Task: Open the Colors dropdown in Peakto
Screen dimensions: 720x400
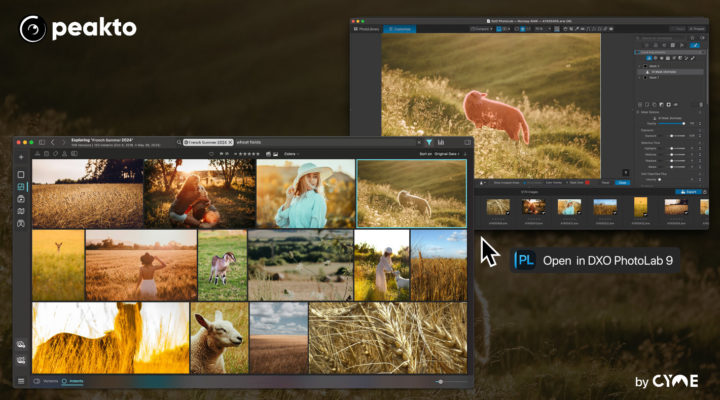Action: [291, 154]
